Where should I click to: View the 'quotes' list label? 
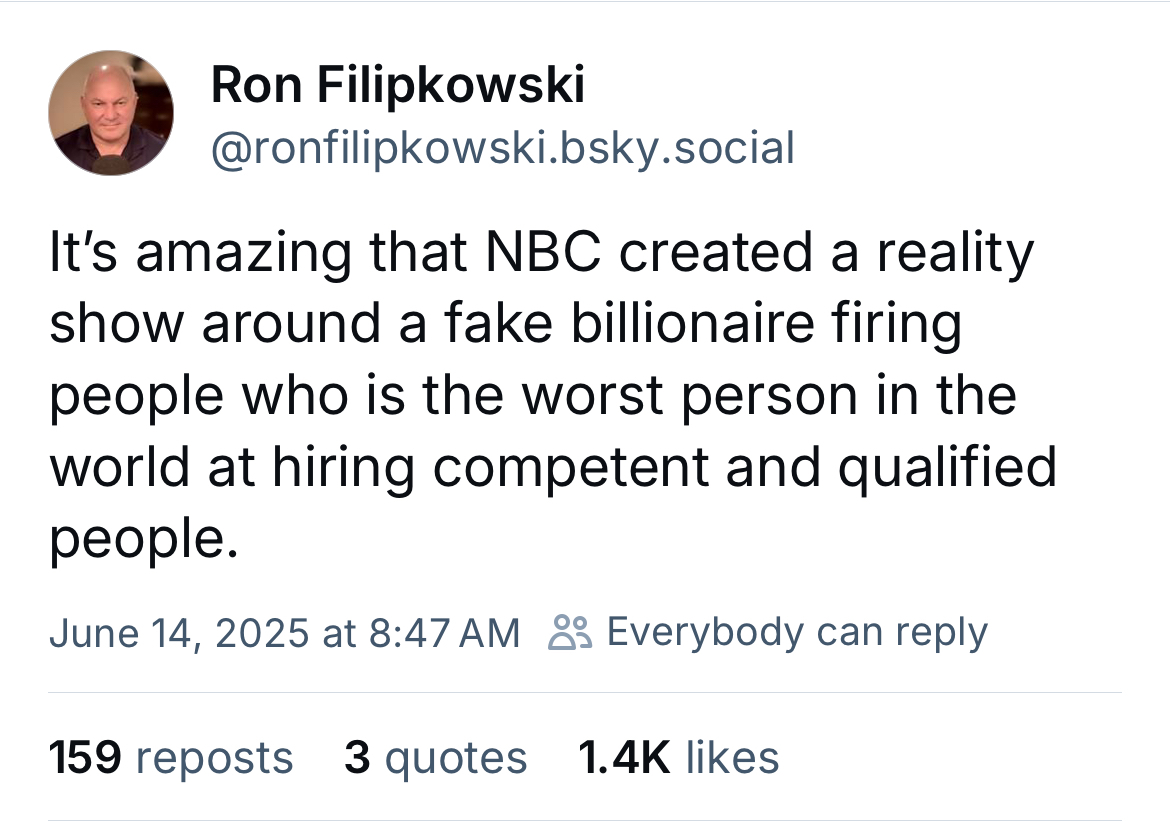tap(456, 757)
